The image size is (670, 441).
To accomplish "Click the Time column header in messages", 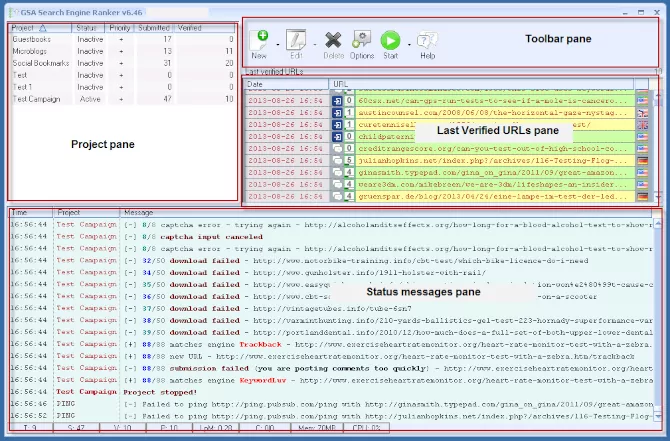I will pos(31,212).
